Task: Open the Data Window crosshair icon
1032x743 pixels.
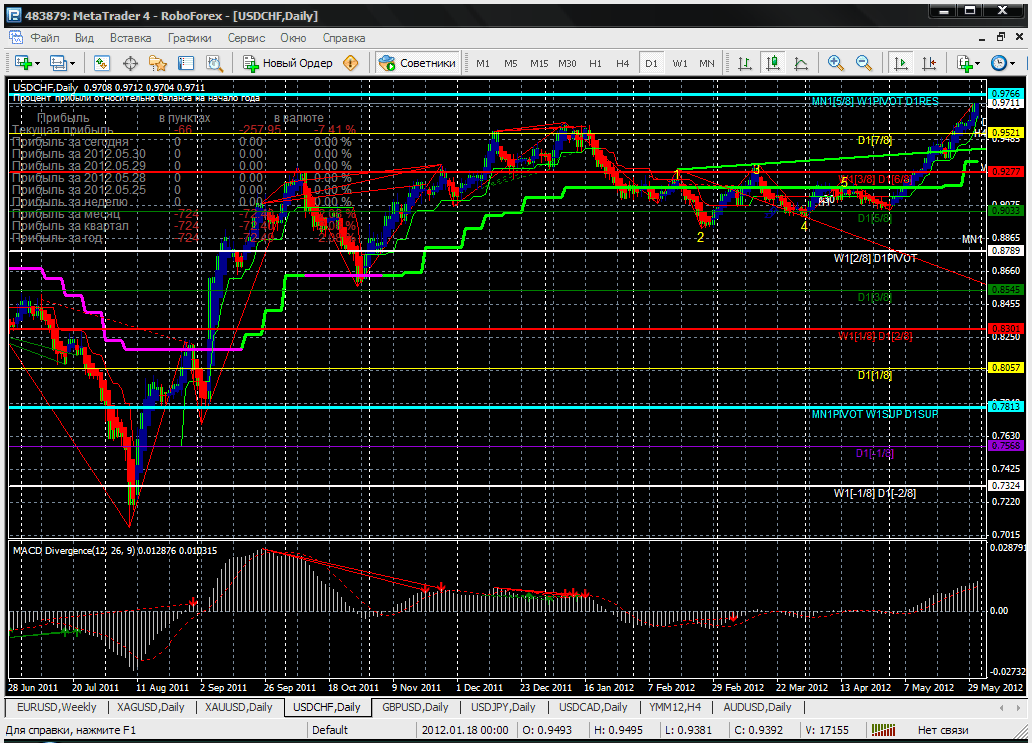Action: (130, 63)
